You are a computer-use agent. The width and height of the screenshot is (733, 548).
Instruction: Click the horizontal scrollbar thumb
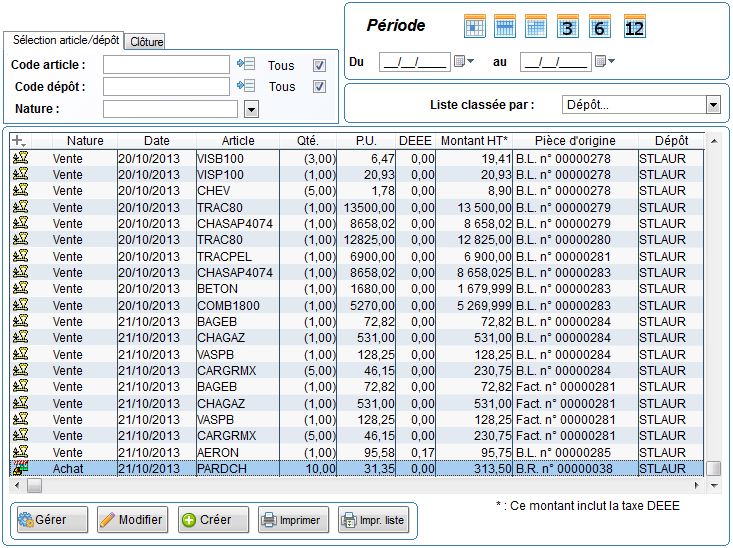coord(34,486)
